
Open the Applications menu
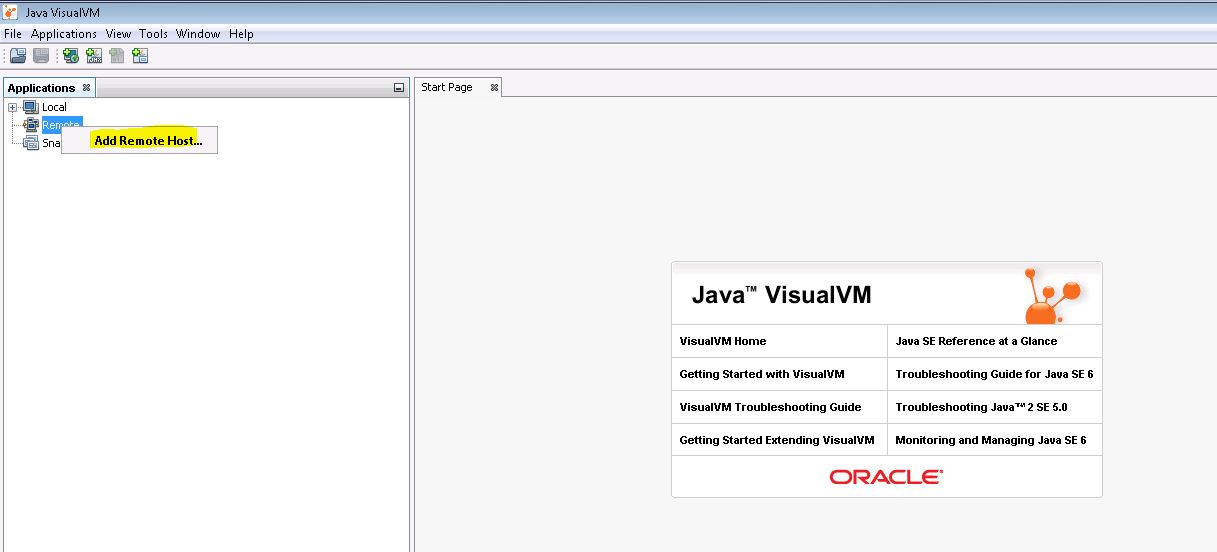click(x=64, y=34)
